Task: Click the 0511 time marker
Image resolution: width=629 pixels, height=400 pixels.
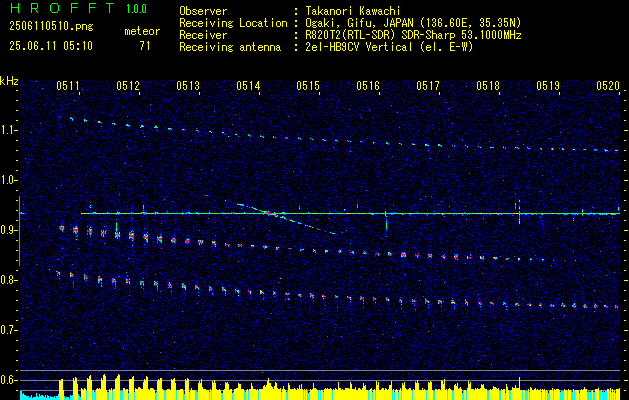Action: (x=67, y=85)
